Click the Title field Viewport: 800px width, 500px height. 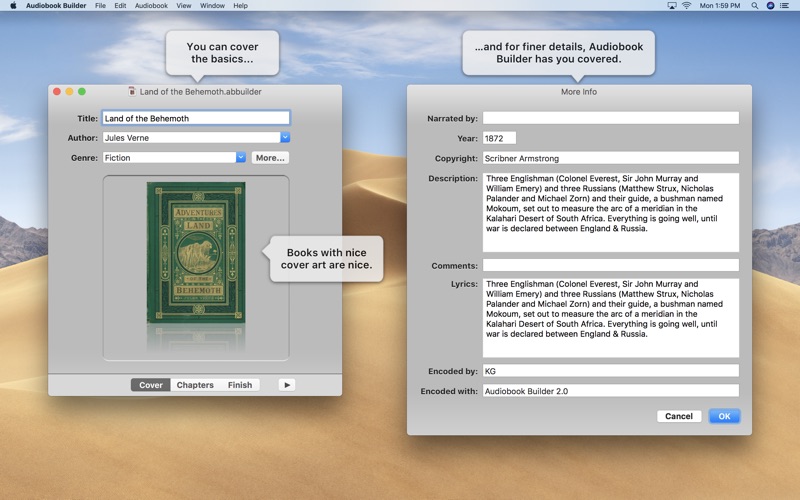tap(196, 118)
